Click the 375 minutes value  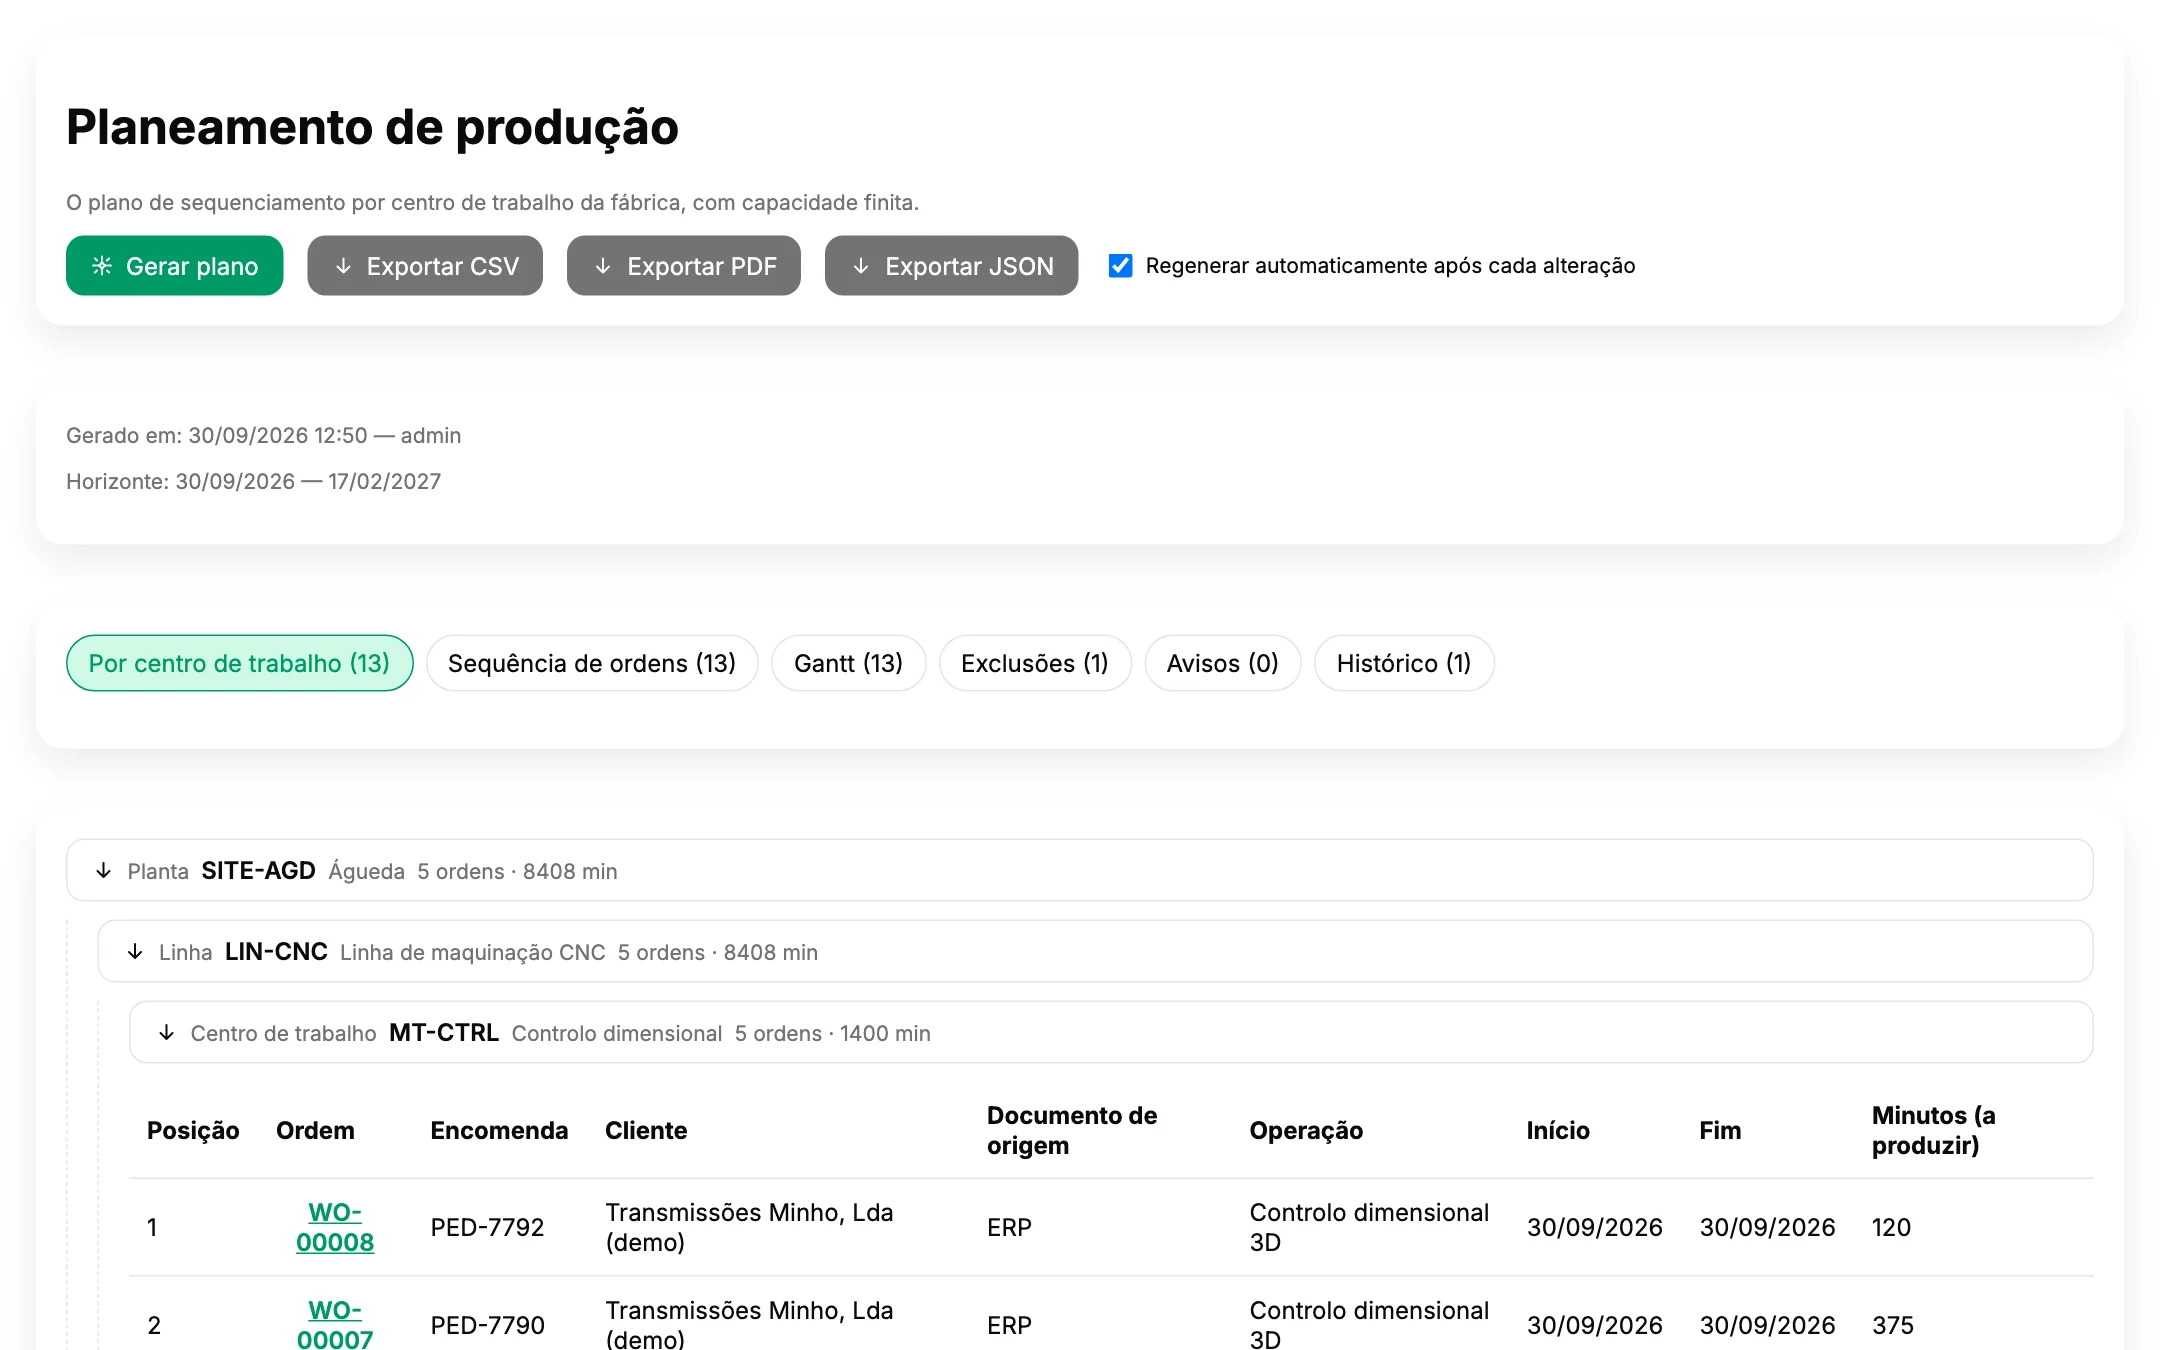pos(1893,1325)
